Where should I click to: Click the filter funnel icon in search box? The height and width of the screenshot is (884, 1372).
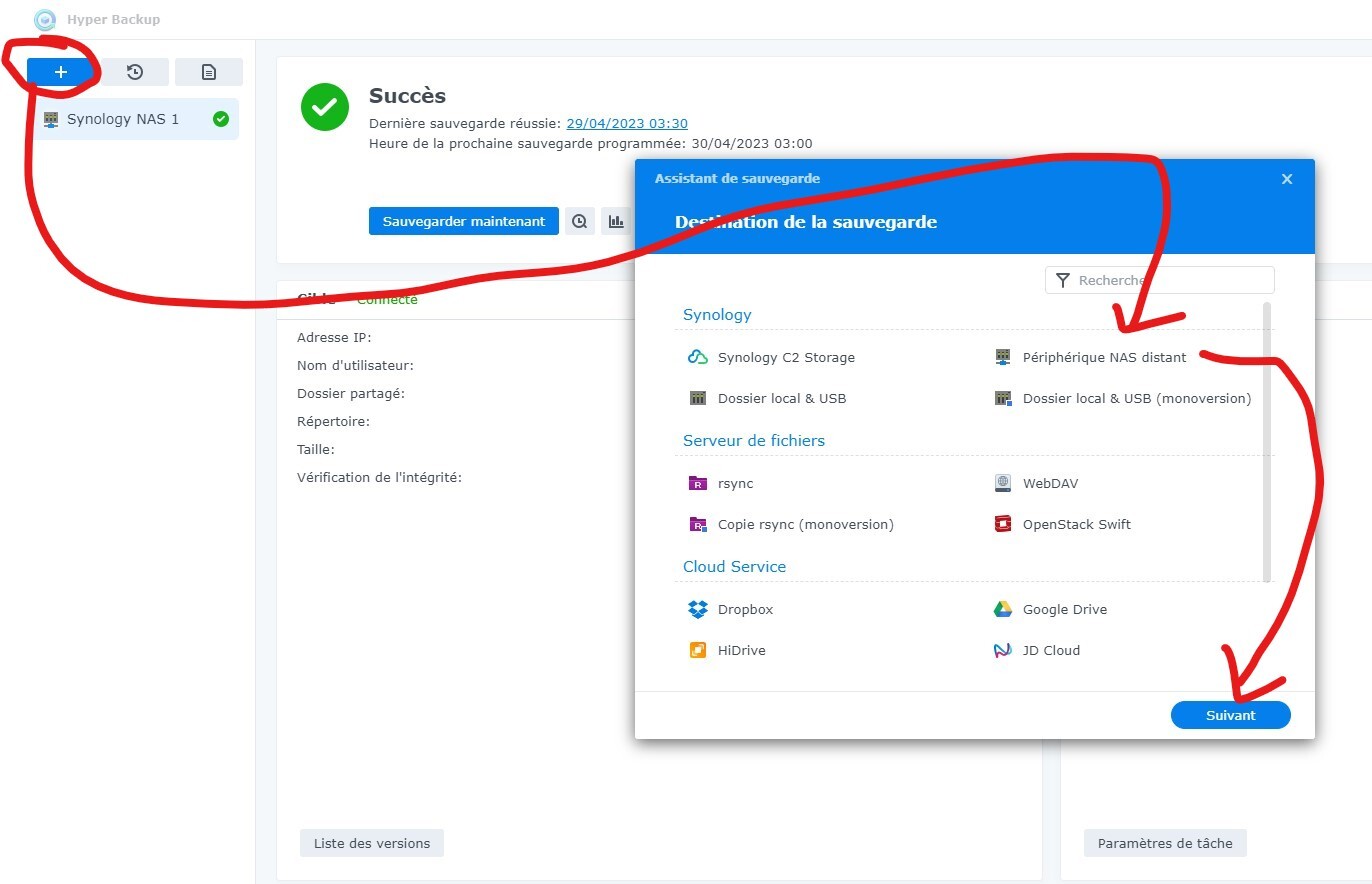point(1063,280)
